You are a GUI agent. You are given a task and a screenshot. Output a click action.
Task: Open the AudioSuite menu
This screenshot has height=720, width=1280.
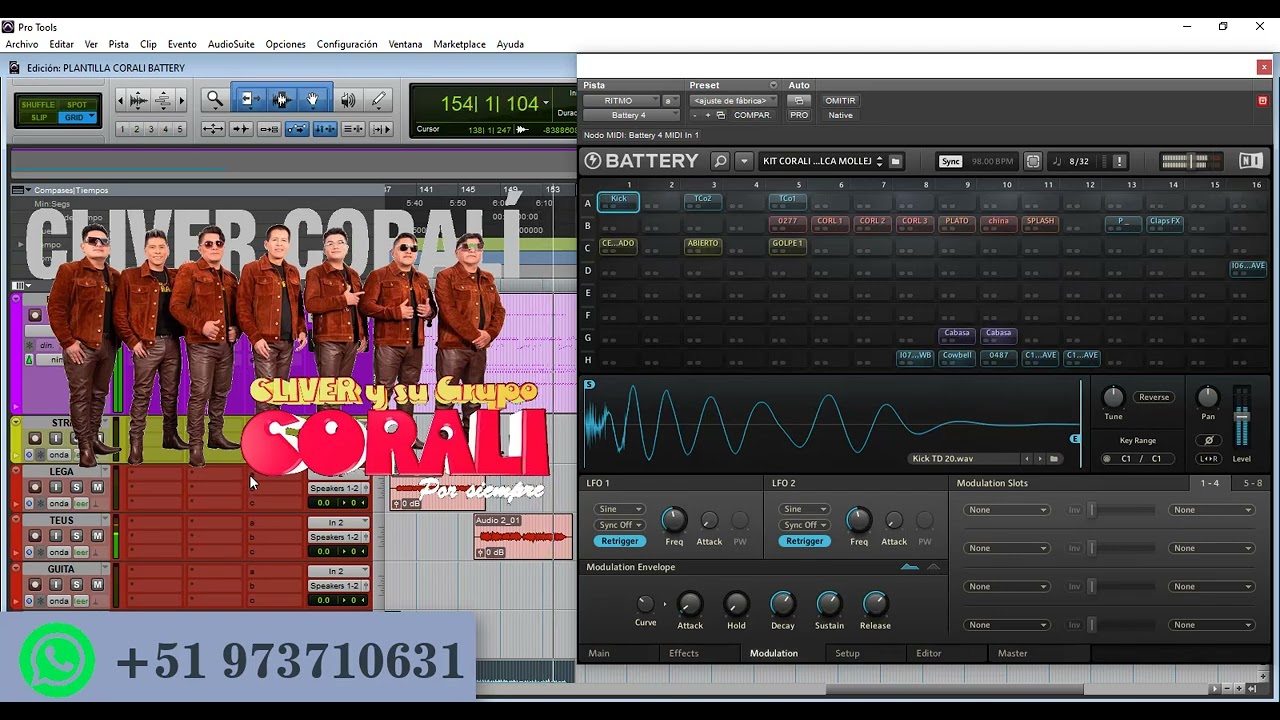(231, 44)
